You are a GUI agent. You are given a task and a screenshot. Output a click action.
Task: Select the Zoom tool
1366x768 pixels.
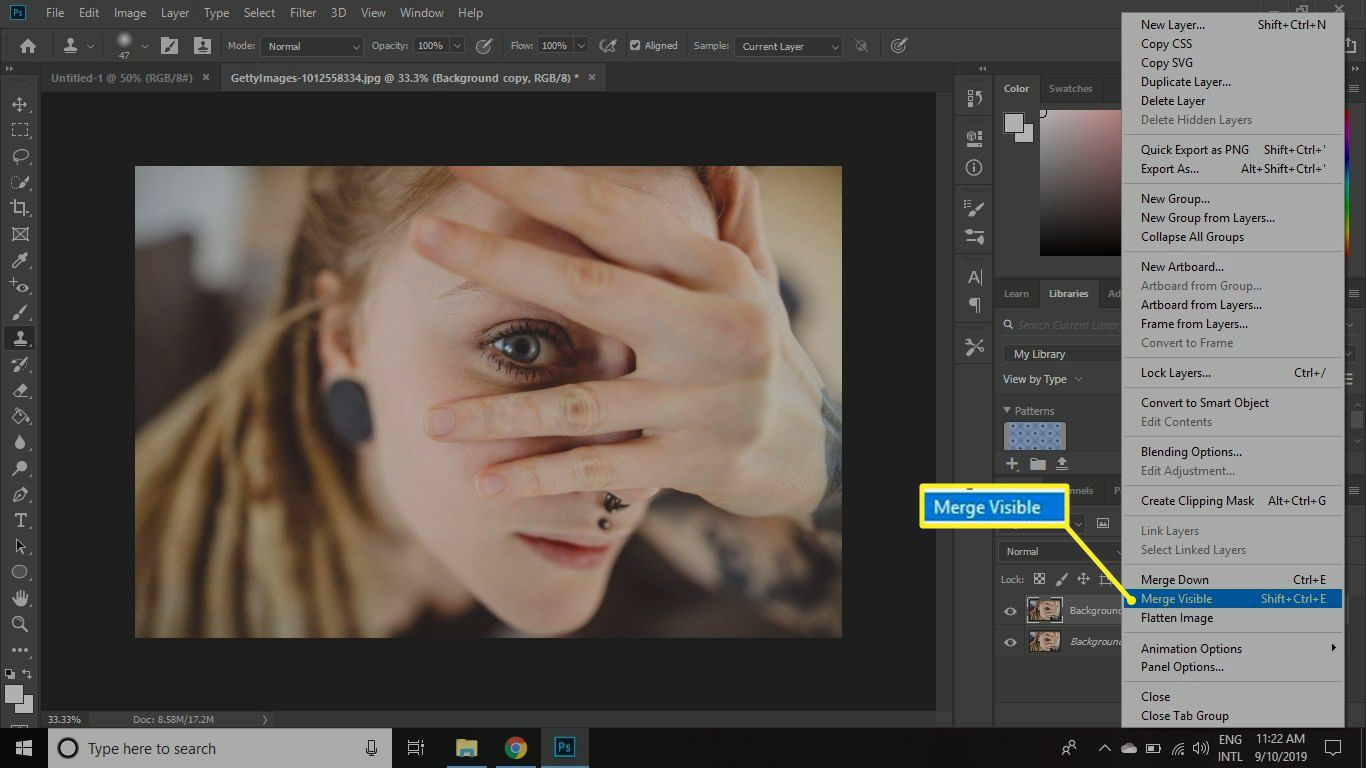click(20, 625)
